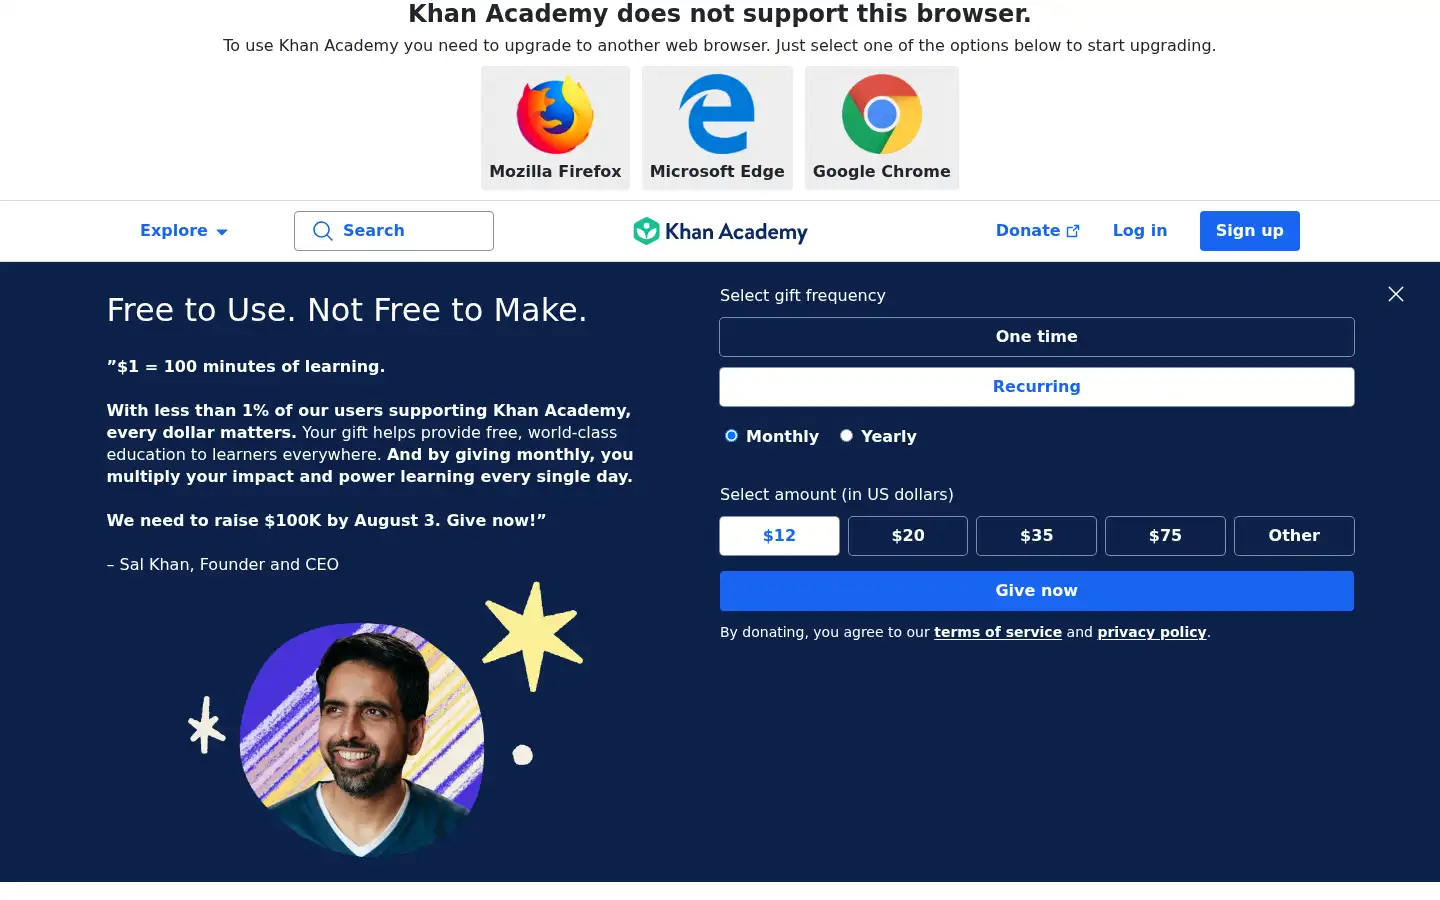Choose the $75 donation amount
The height and width of the screenshot is (900, 1440).
coord(1165,536)
